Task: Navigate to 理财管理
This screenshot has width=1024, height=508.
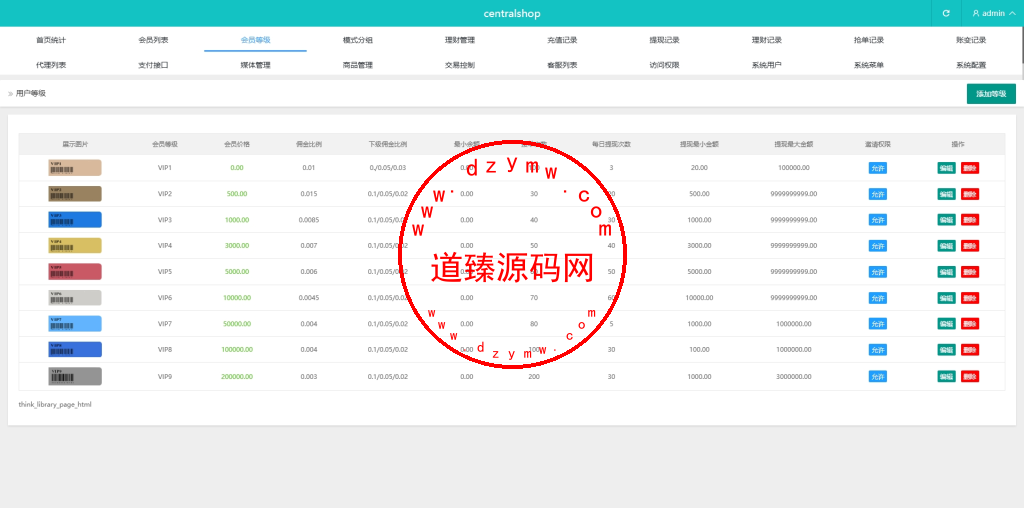Action: tap(460, 40)
